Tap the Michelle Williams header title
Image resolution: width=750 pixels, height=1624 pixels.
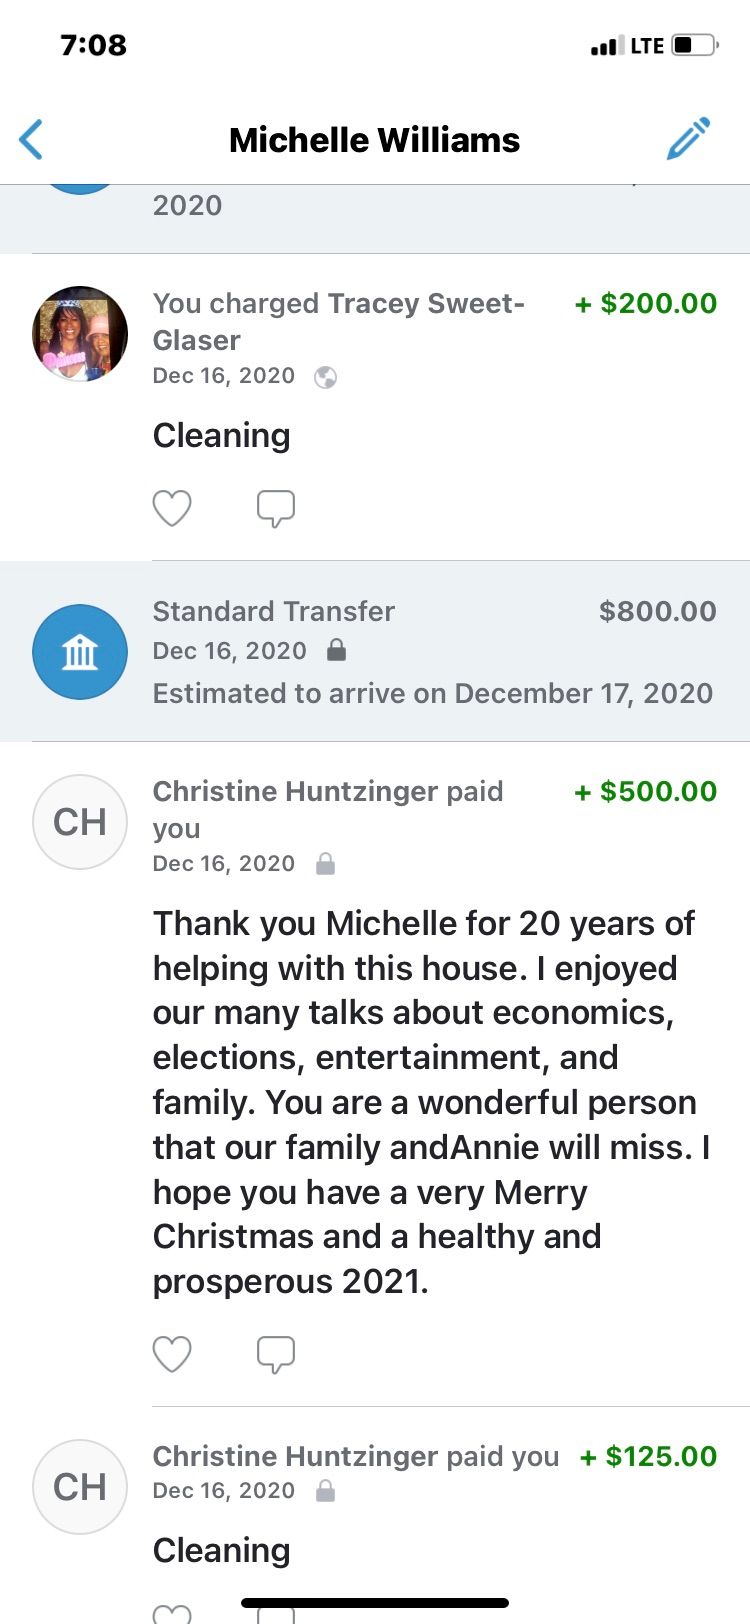pos(374,140)
